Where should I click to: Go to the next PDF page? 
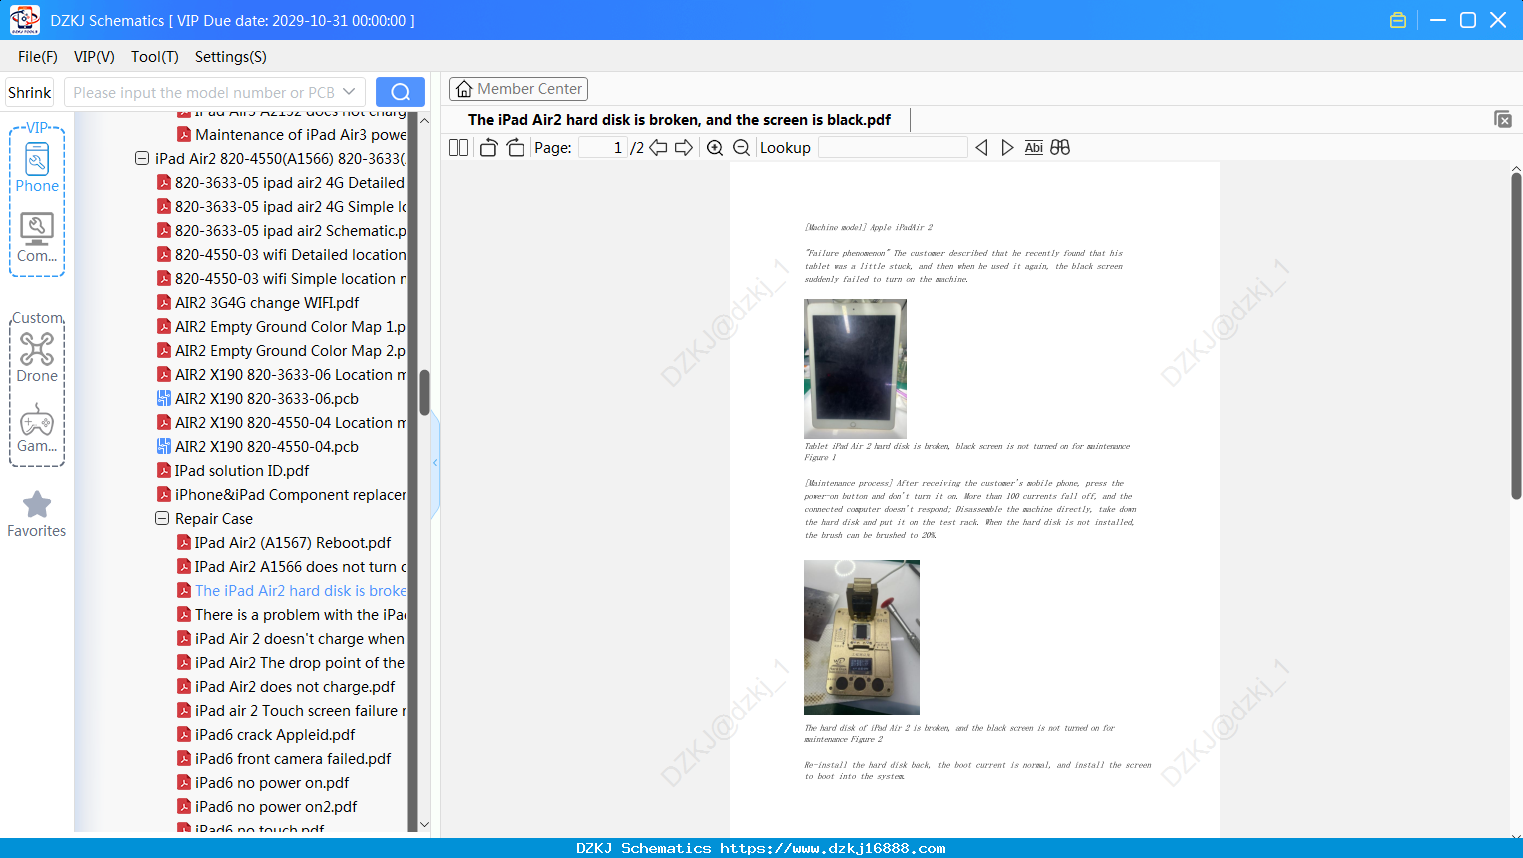(x=684, y=148)
